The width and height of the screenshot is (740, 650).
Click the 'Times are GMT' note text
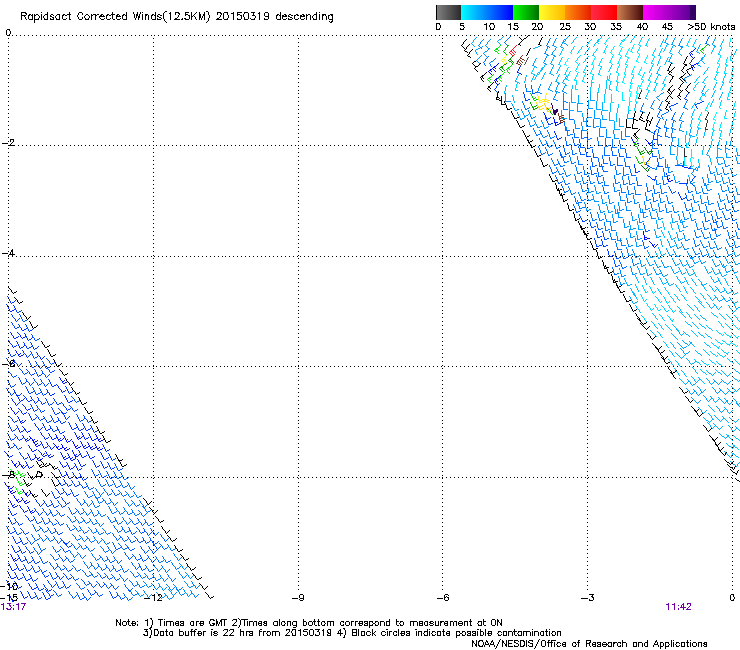(x=193, y=623)
